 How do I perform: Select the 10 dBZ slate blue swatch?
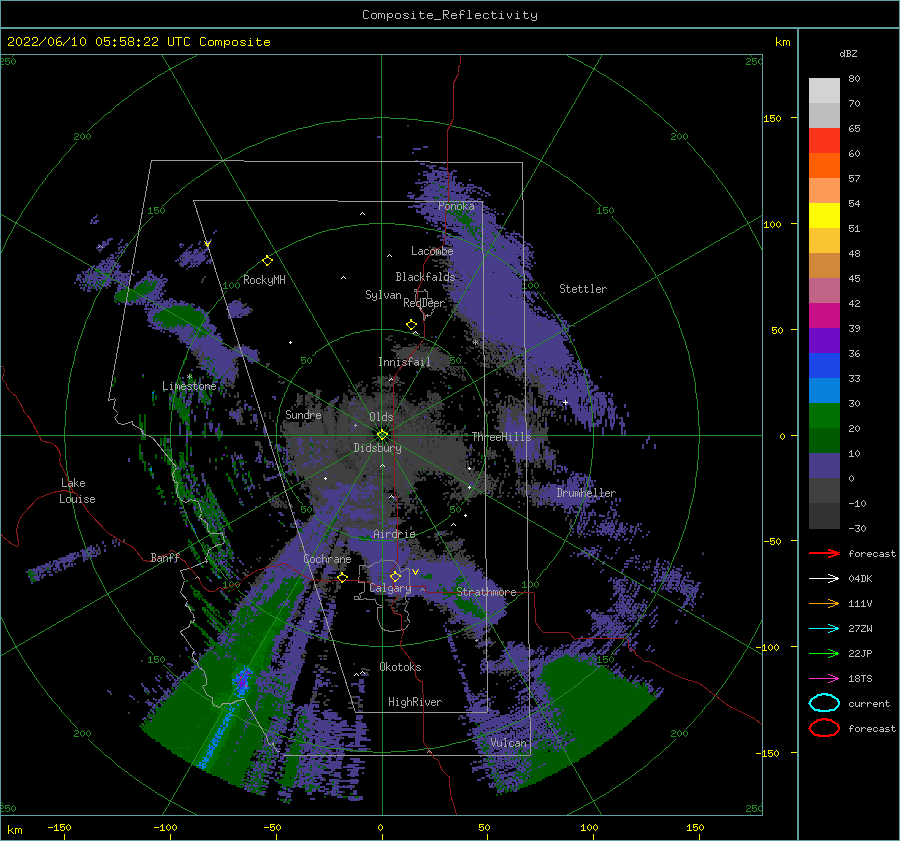pyautogui.click(x=824, y=466)
